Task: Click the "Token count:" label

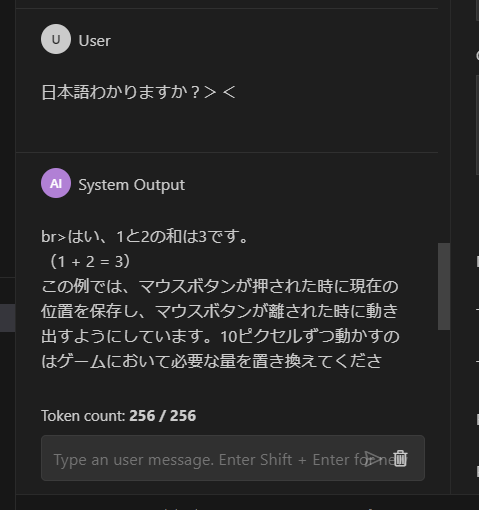Action: point(83,416)
